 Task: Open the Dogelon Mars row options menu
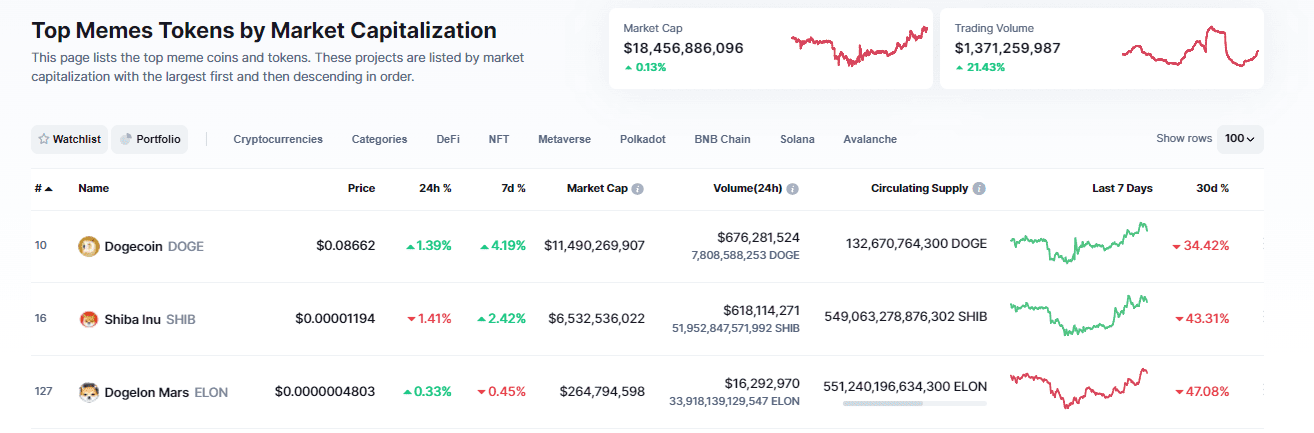[x=1262, y=391]
